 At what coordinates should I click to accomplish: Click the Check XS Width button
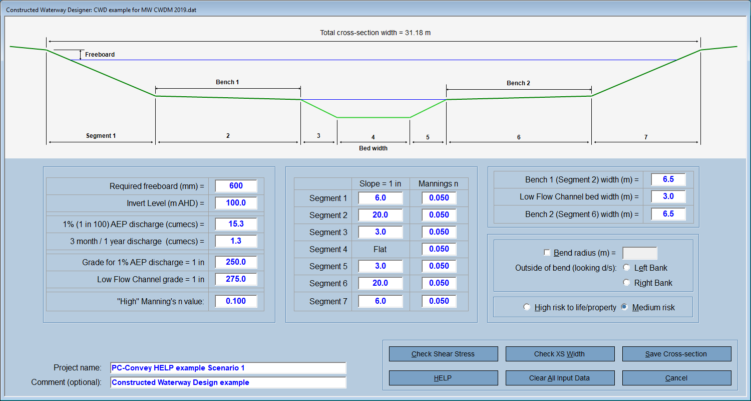click(560, 354)
